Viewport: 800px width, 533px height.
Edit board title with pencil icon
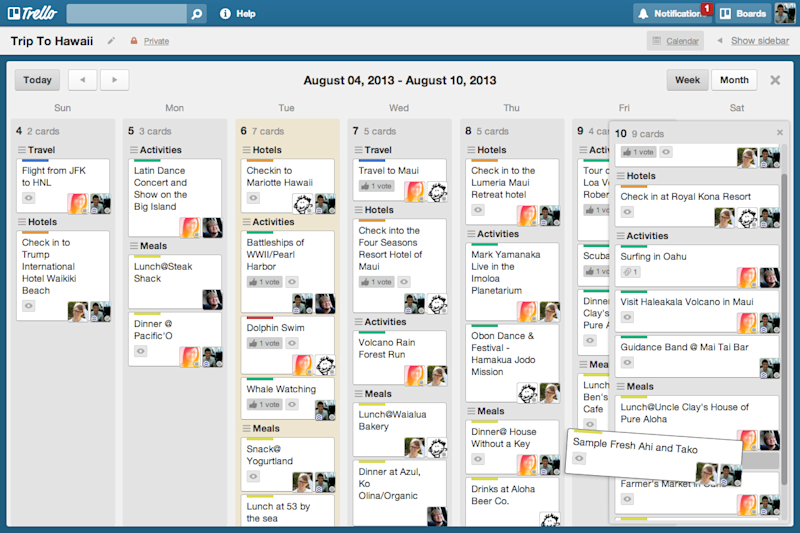[x=111, y=41]
